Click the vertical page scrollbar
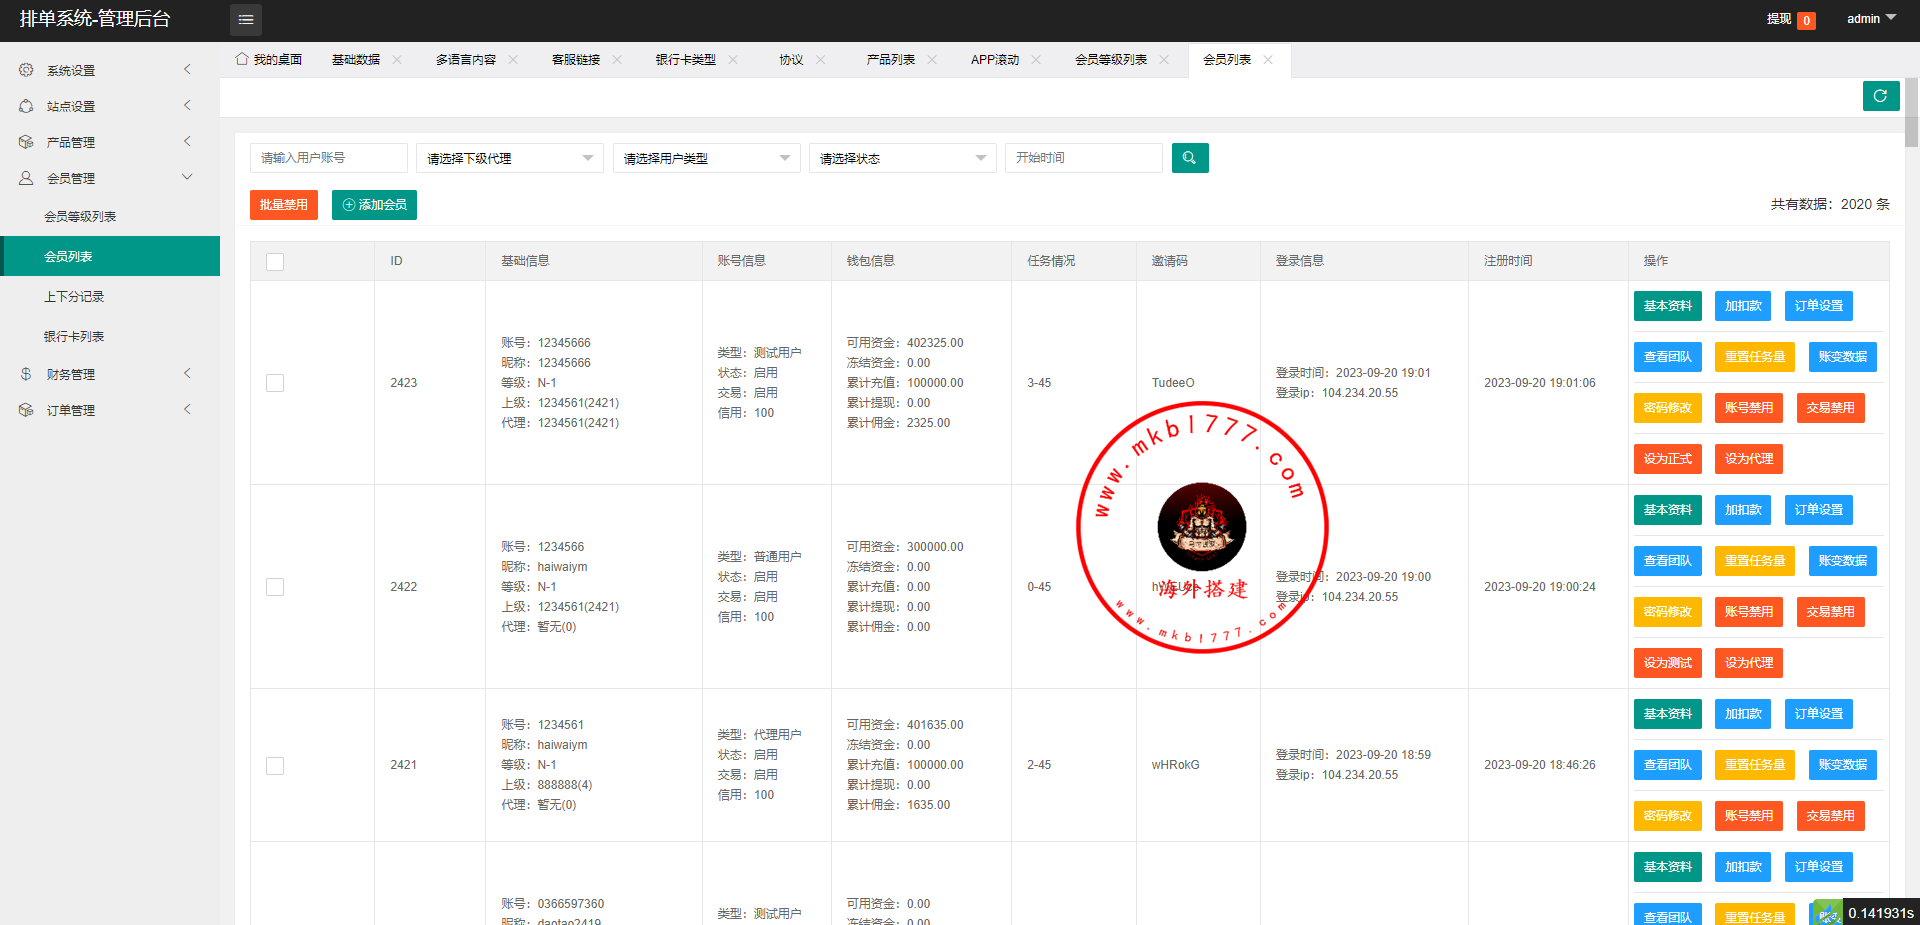The image size is (1920, 925). (1911, 113)
